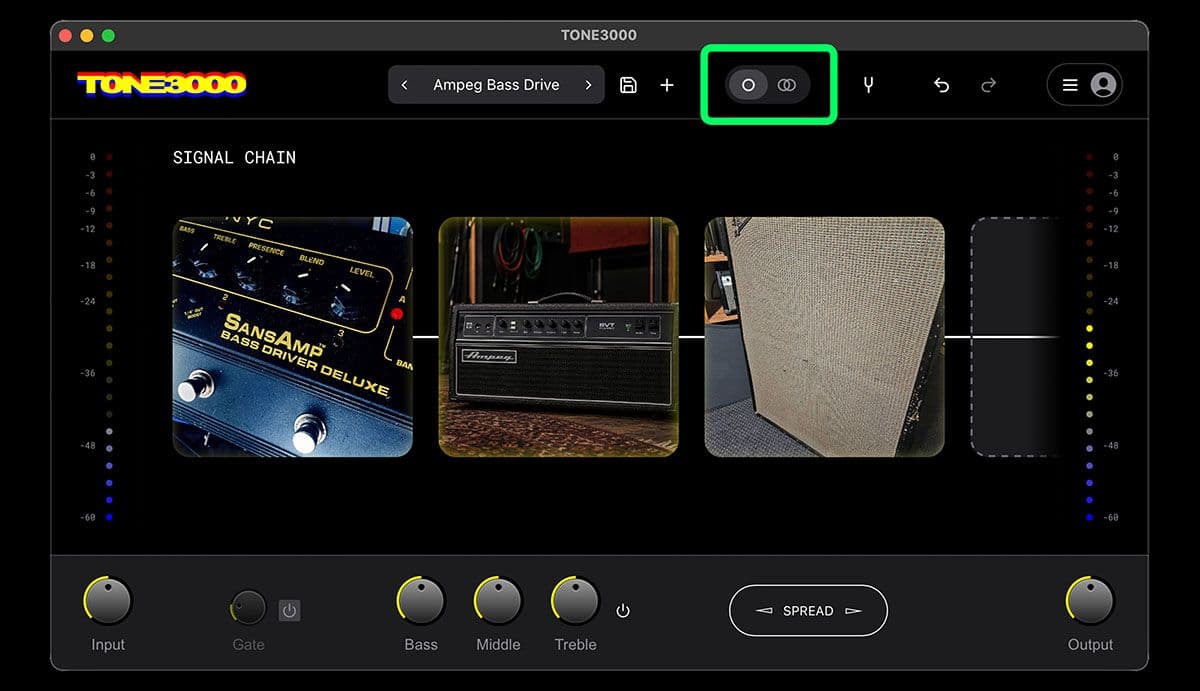The image size is (1200, 691).
Task: Click the TONE3000 window title
Action: (x=599, y=35)
